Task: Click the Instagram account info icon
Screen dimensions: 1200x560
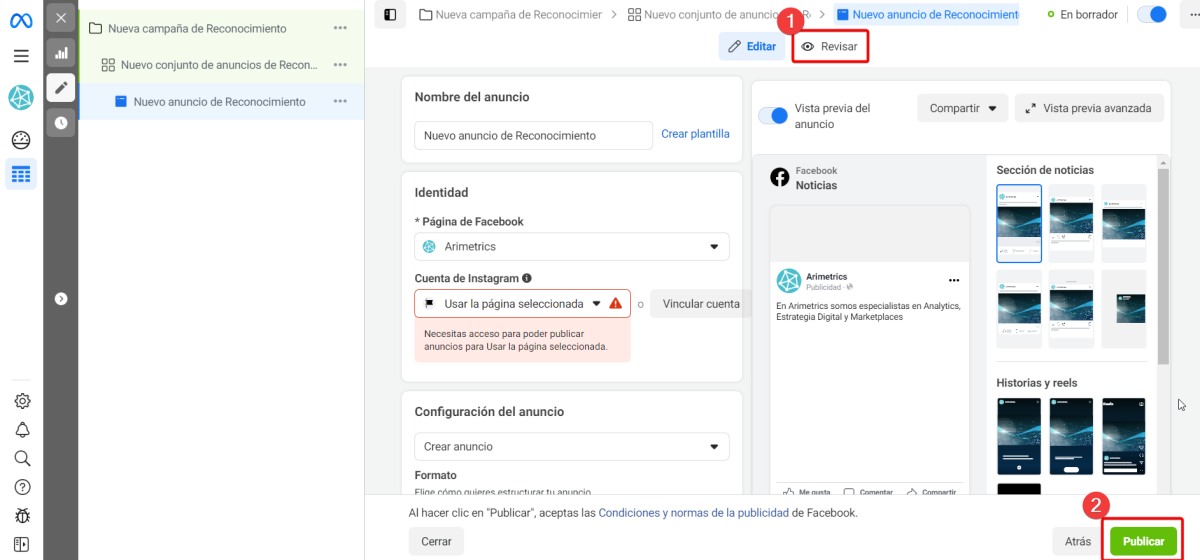Action: (526, 278)
